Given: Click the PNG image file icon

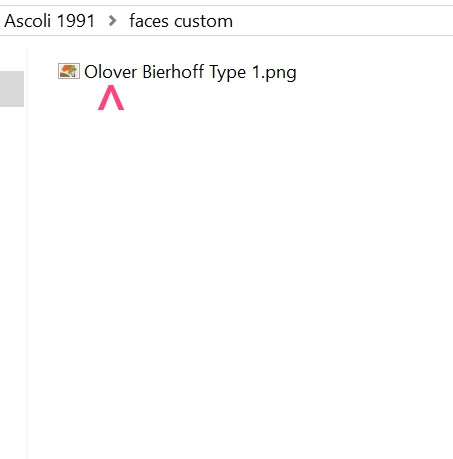Looking at the screenshot, I should coord(69,71).
